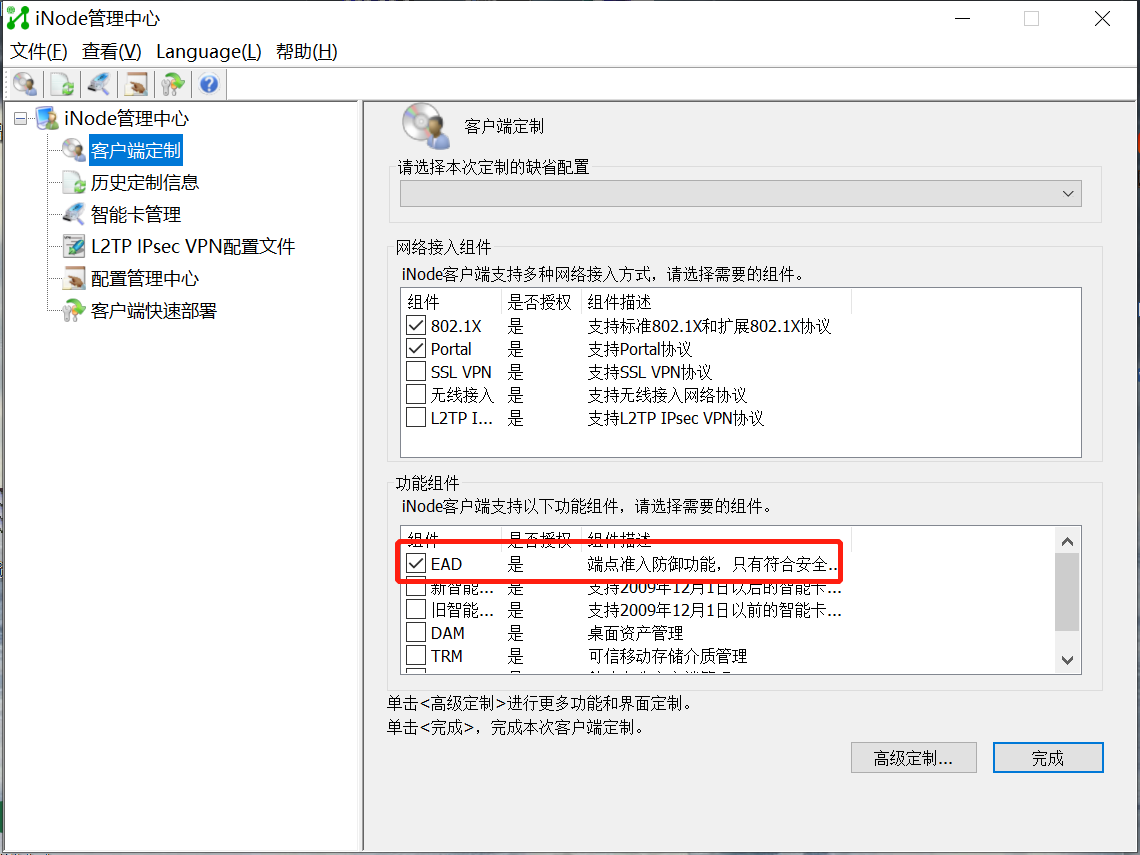Uncheck the 802.1X component checkbox

[416, 325]
